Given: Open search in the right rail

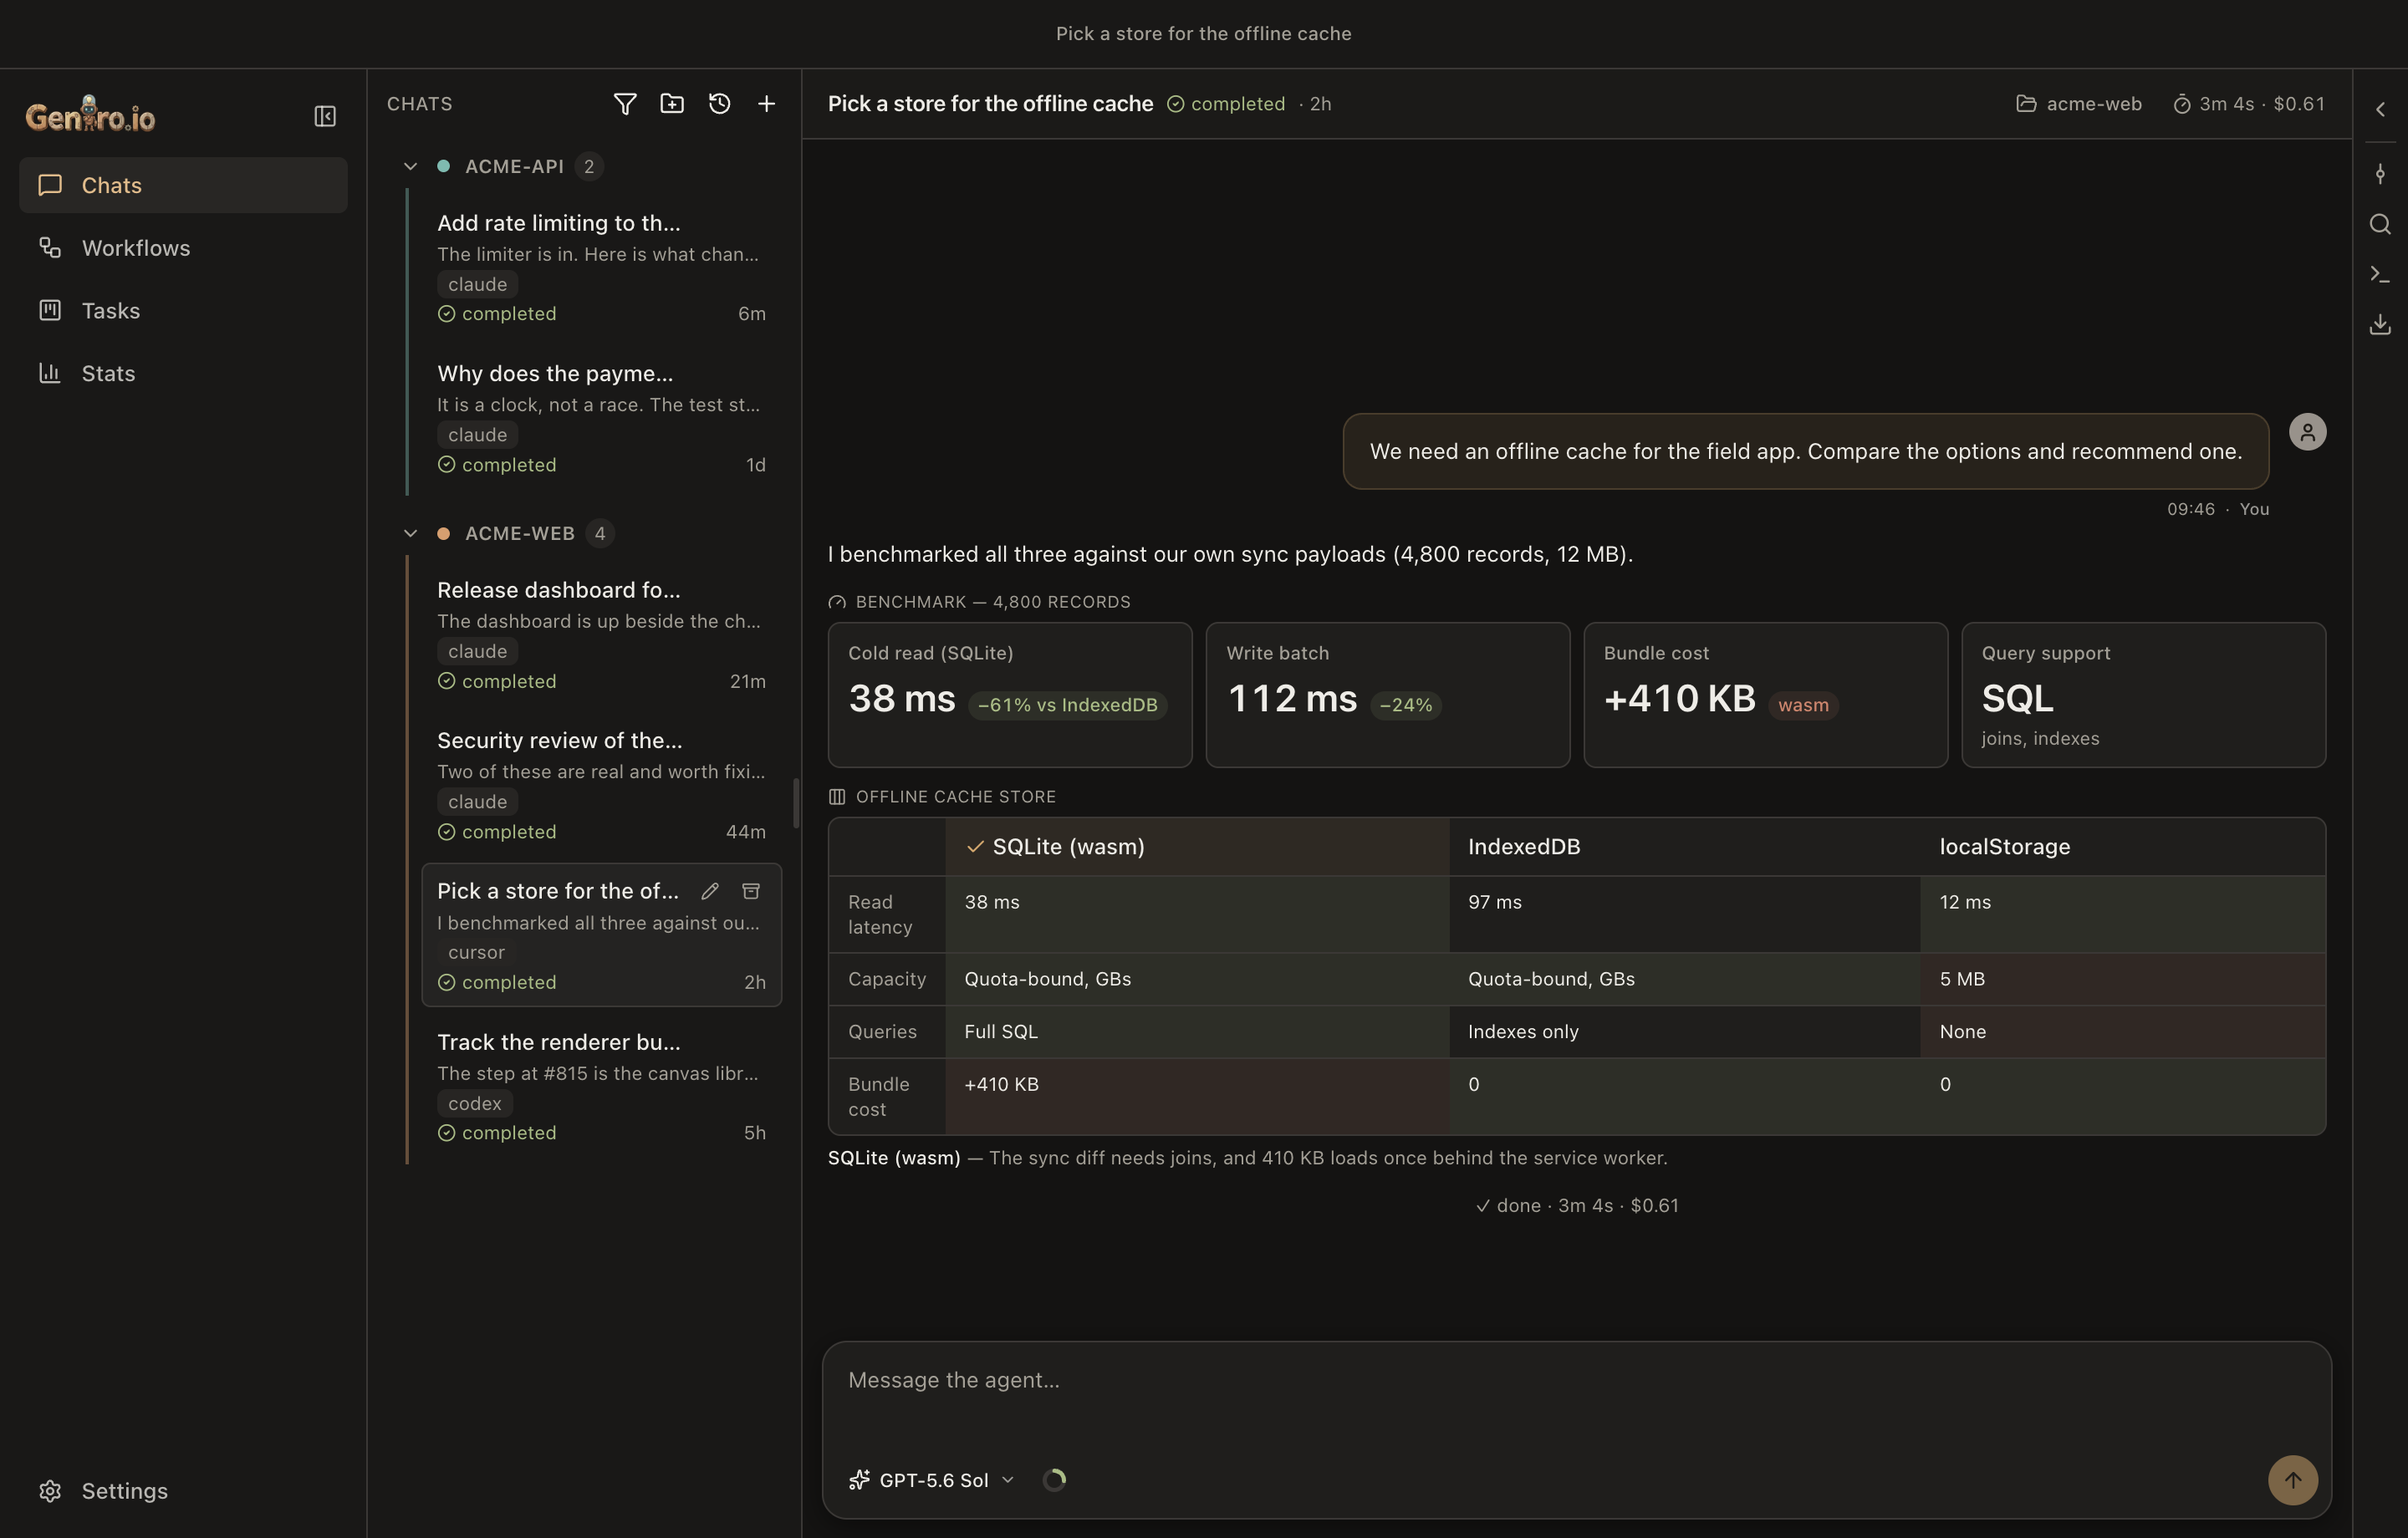Looking at the screenshot, I should coord(2380,224).
